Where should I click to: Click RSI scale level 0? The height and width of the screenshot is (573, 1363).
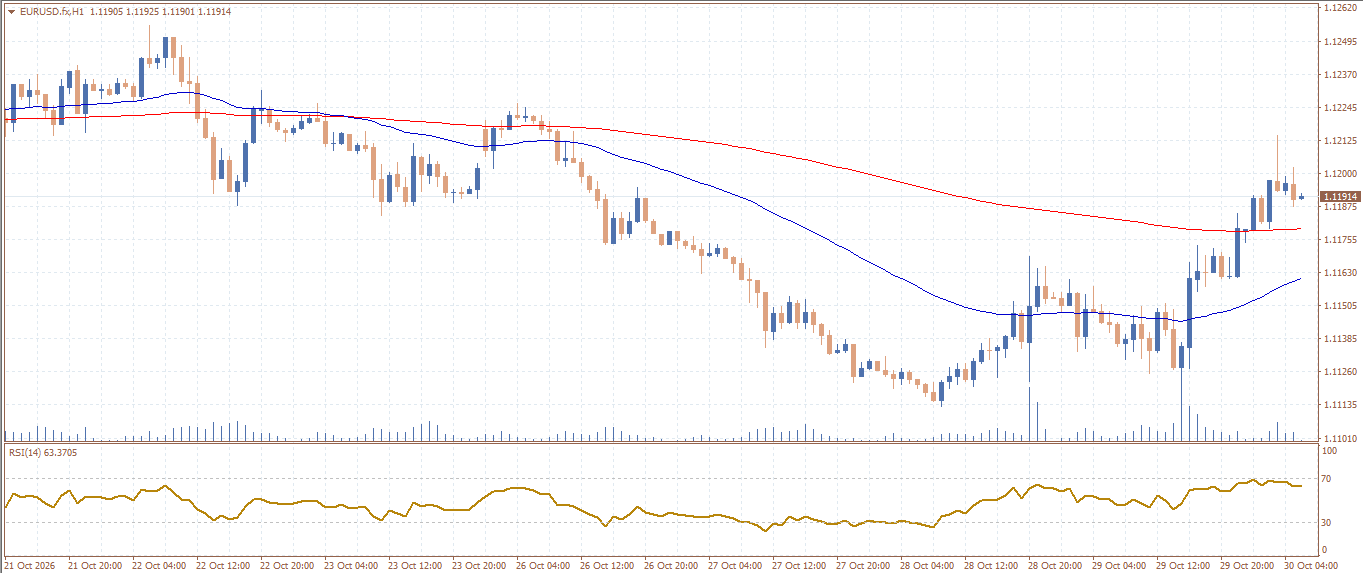[x=1325, y=550]
